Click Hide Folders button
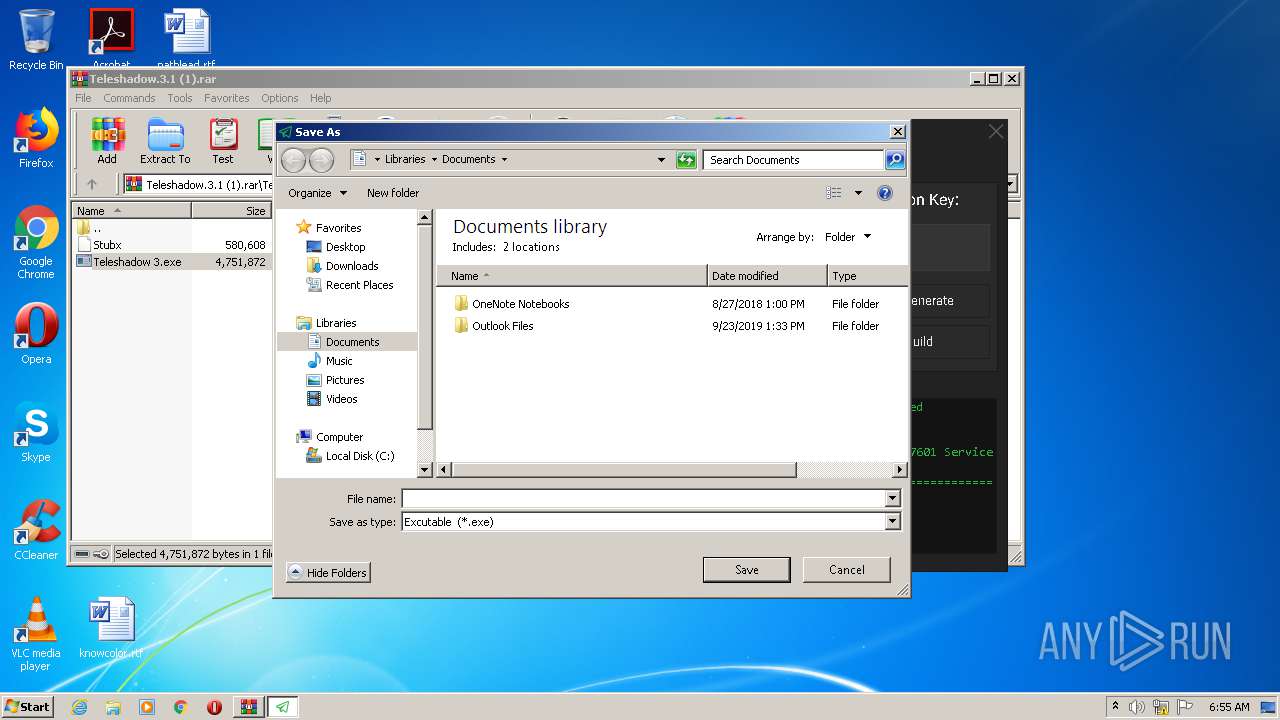This screenshot has height=720, width=1280. pos(328,572)
